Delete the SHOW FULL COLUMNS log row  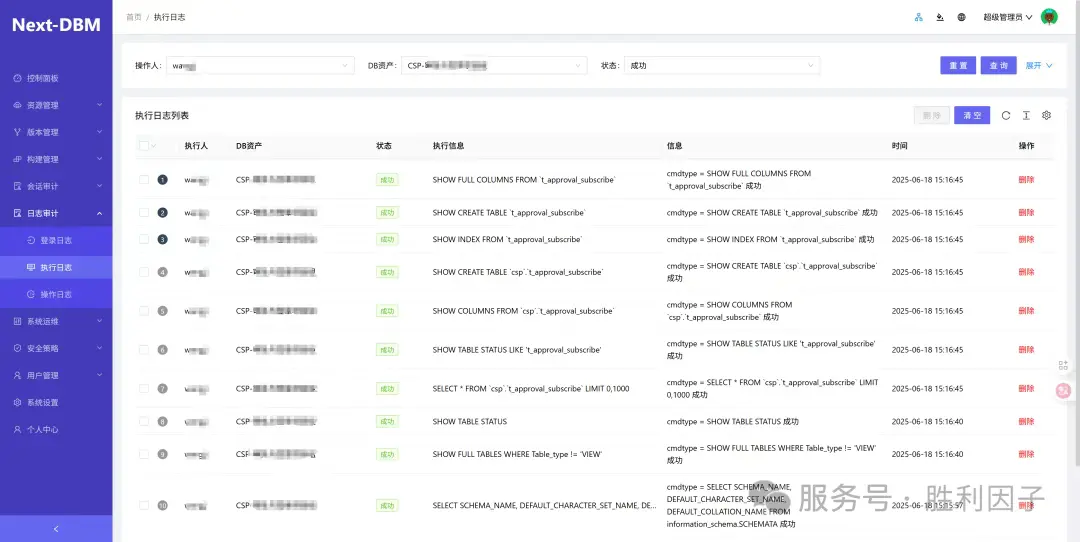(1026, 180)
